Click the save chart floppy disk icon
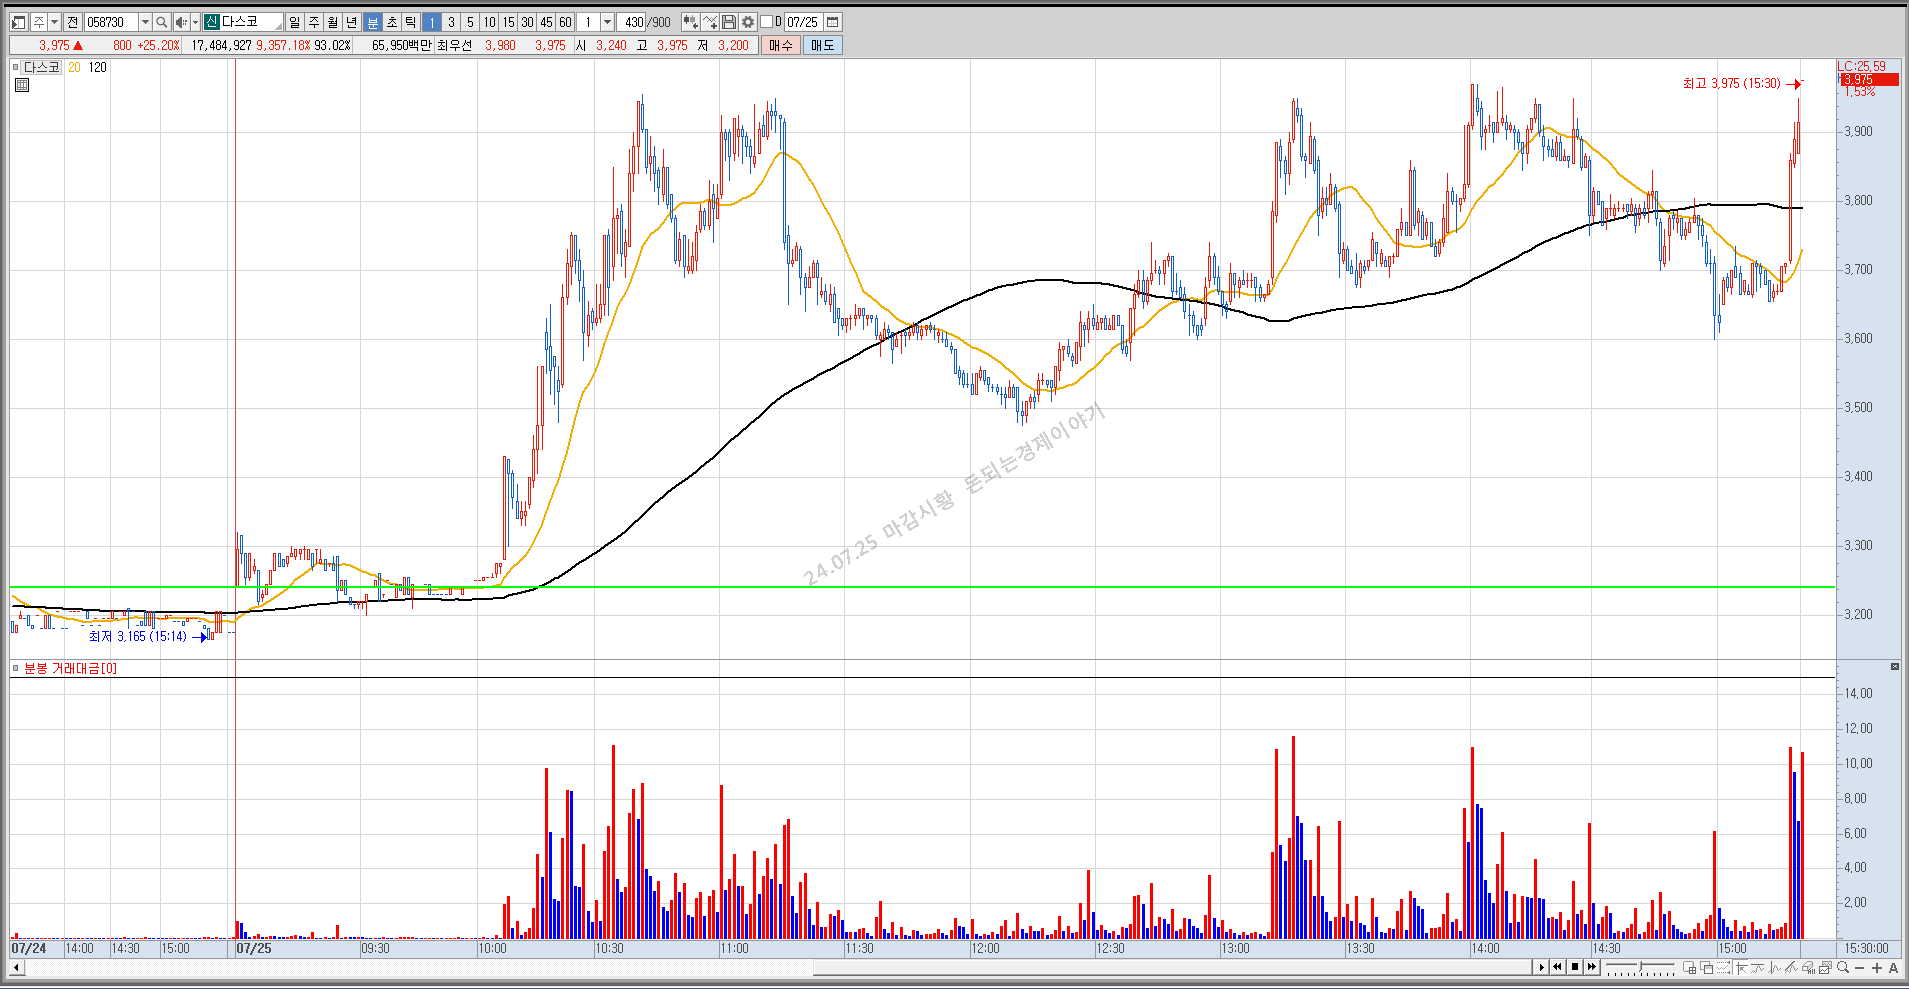The height and width of the screenshot is (989, 1909). coord(729,22)
